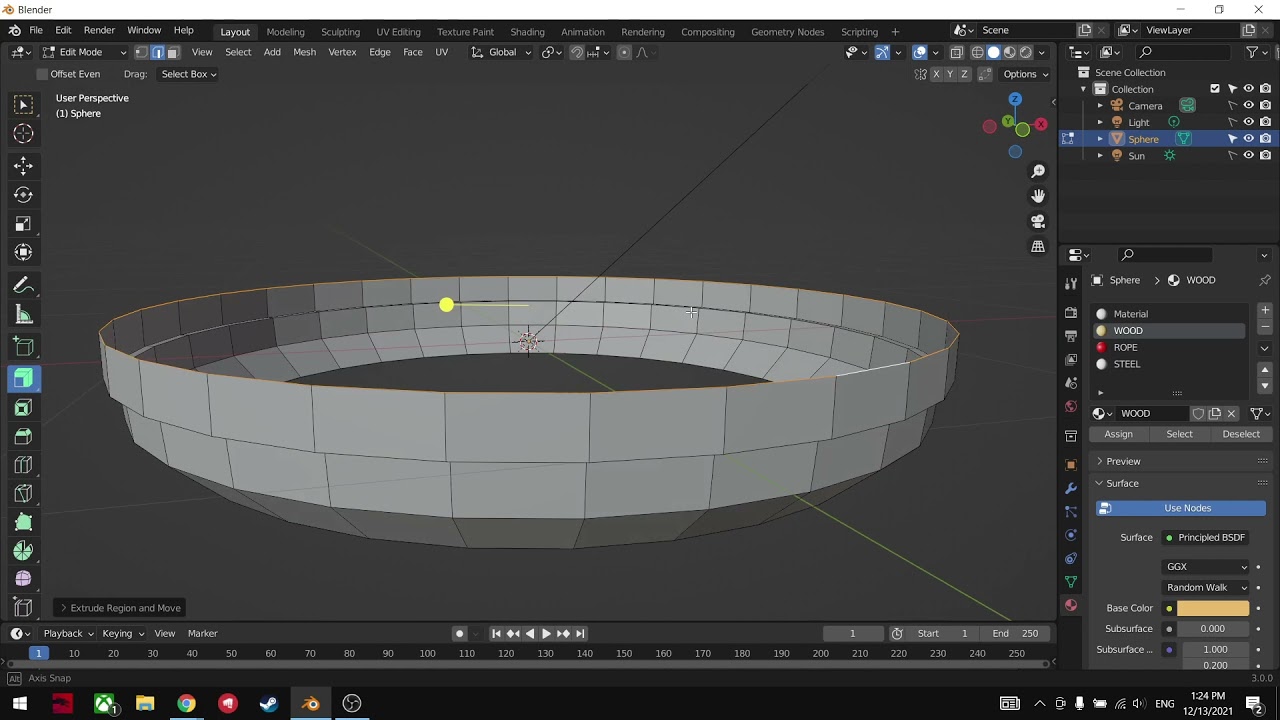Toggle X-ray view in viewport header
The image size is (1280, 720).
[x=957, y=52]
